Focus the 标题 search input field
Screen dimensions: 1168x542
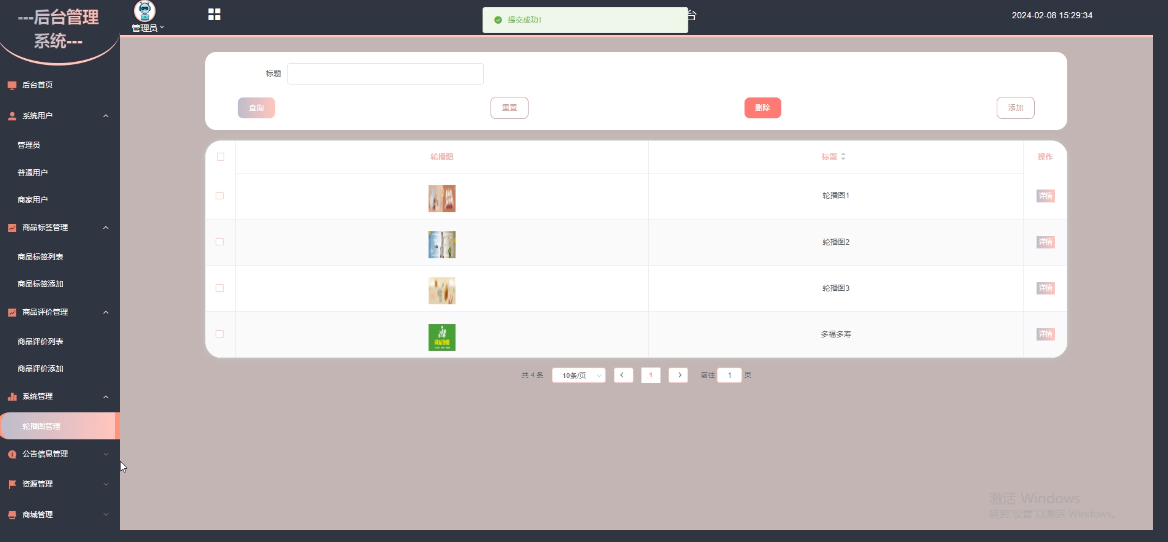coord(385,74)
